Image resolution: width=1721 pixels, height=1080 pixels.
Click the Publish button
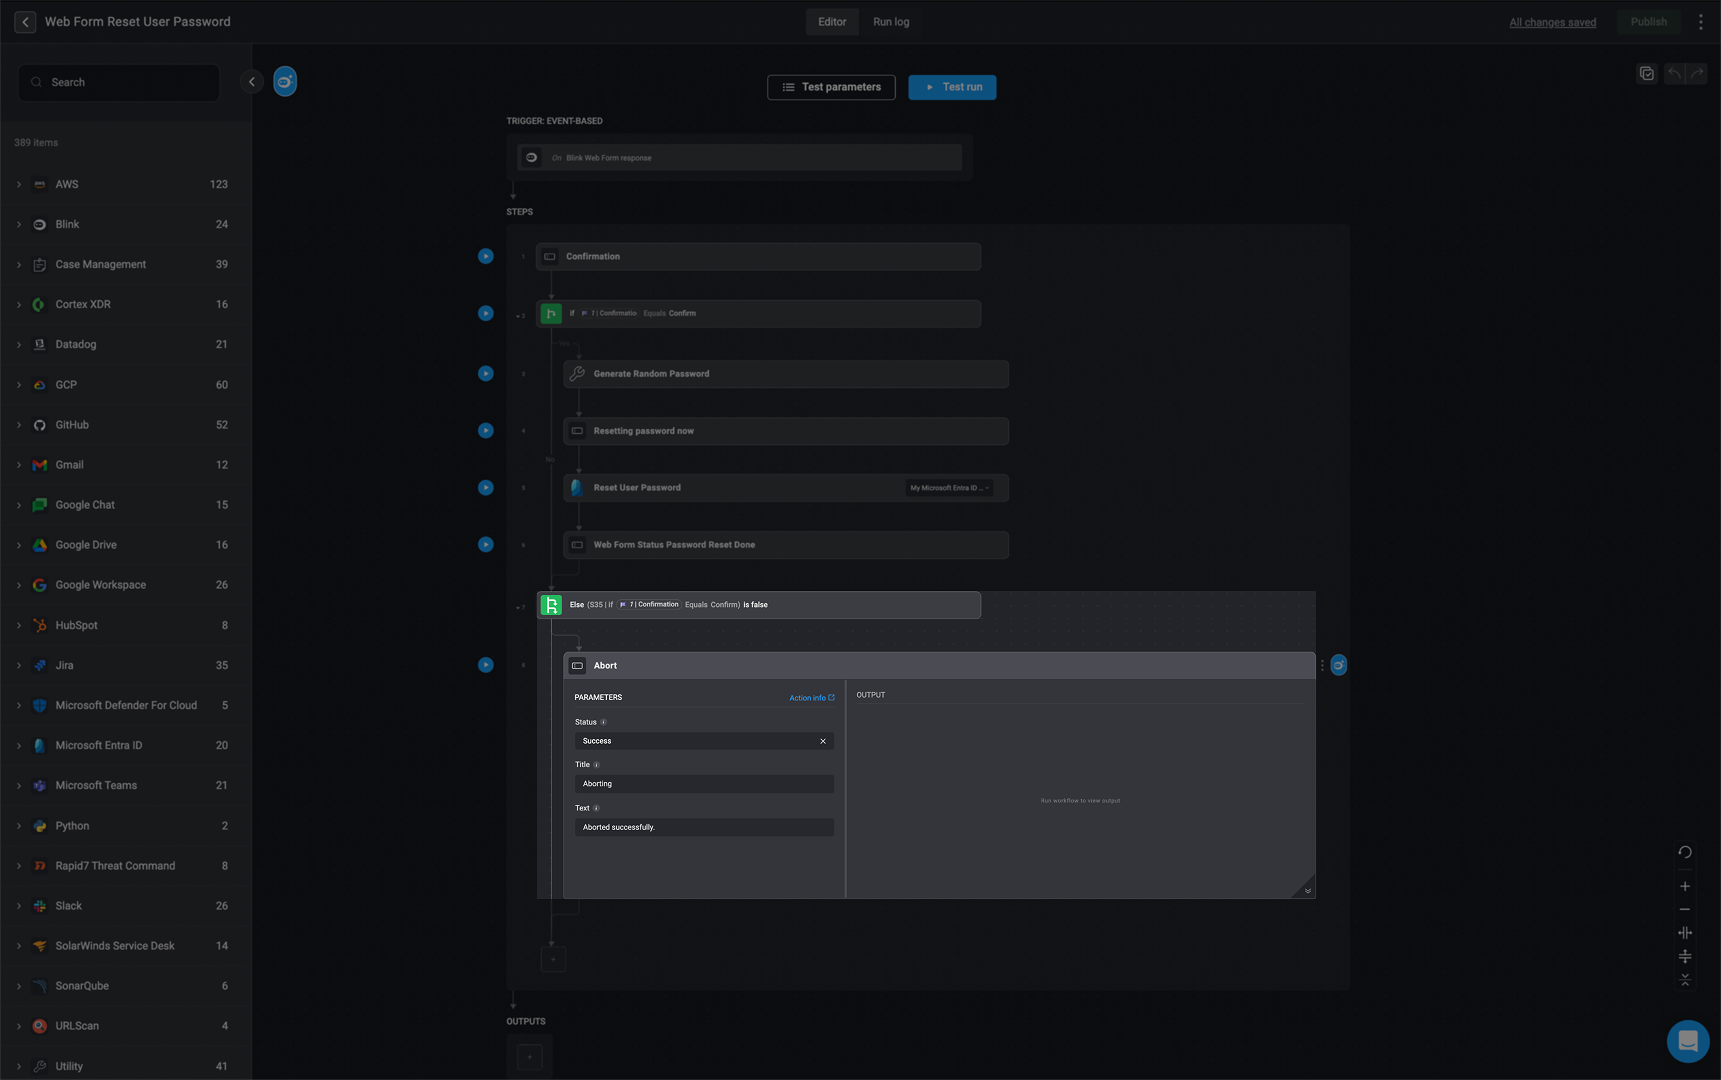point(1649,22)
